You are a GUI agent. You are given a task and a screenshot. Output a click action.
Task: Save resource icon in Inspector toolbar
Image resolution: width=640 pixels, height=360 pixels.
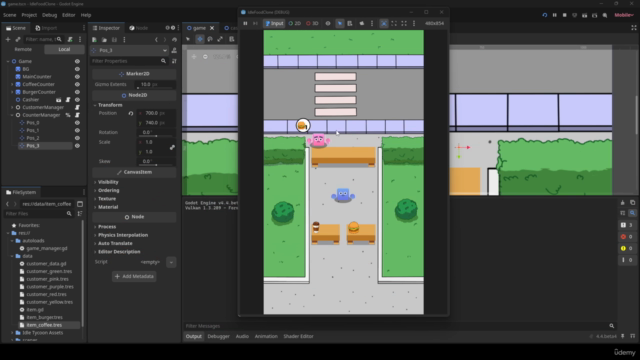point(114,40)
